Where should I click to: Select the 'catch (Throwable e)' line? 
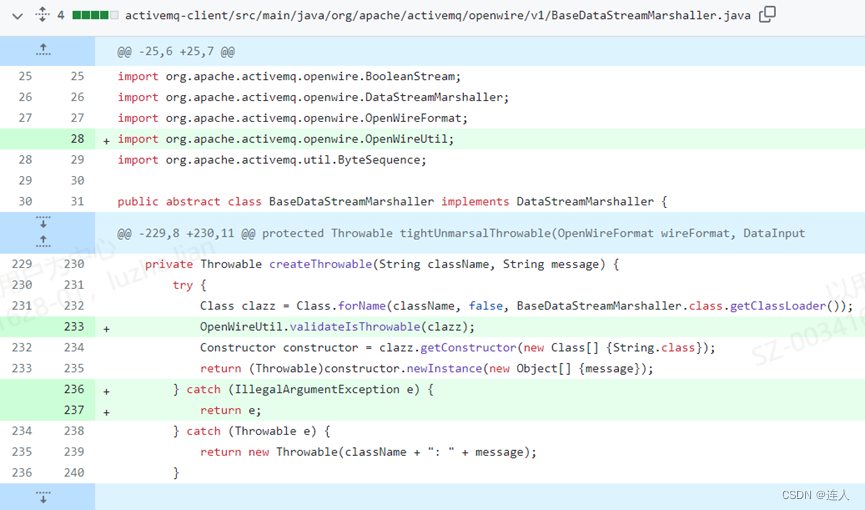pos(251,431)
